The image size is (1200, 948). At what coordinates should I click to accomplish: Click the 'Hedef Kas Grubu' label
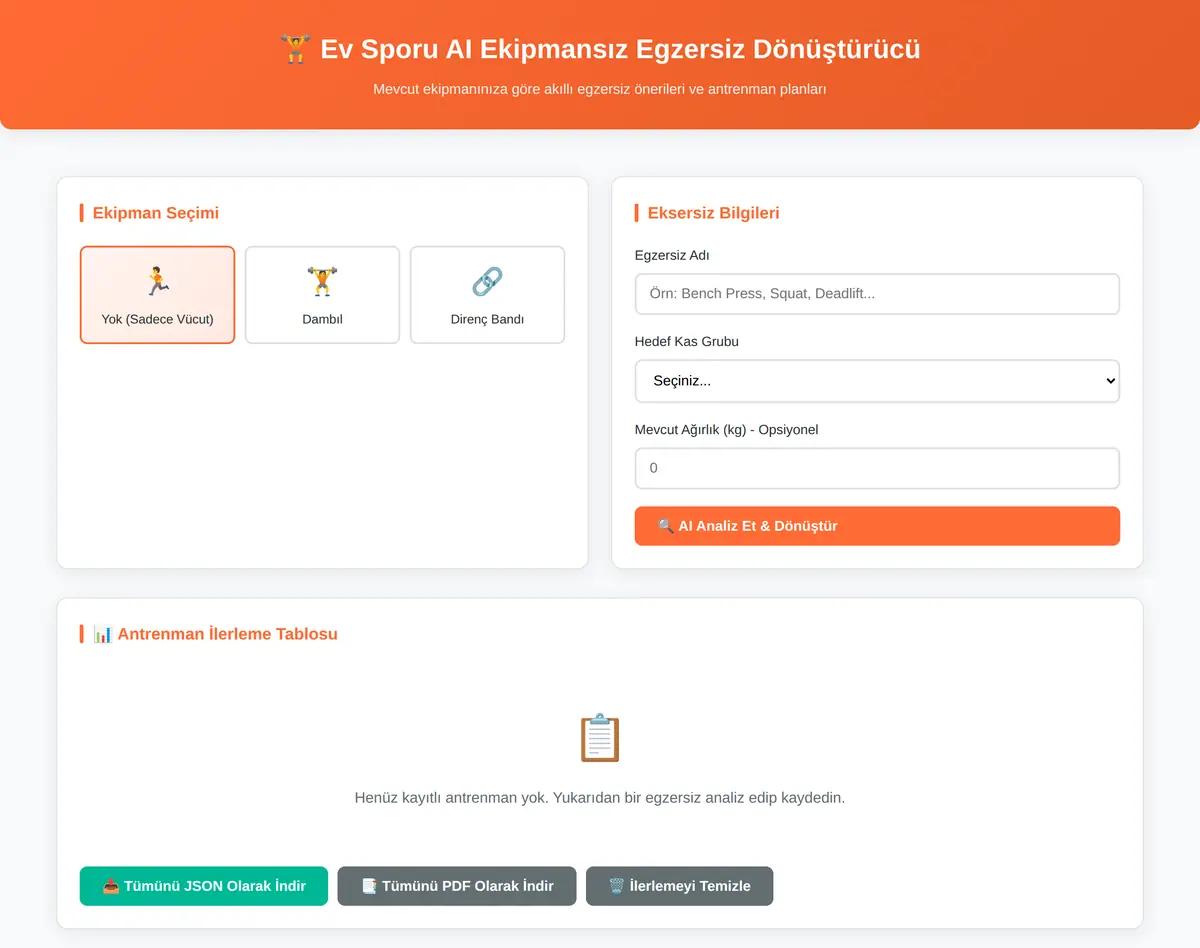click(x=687, y=342)
